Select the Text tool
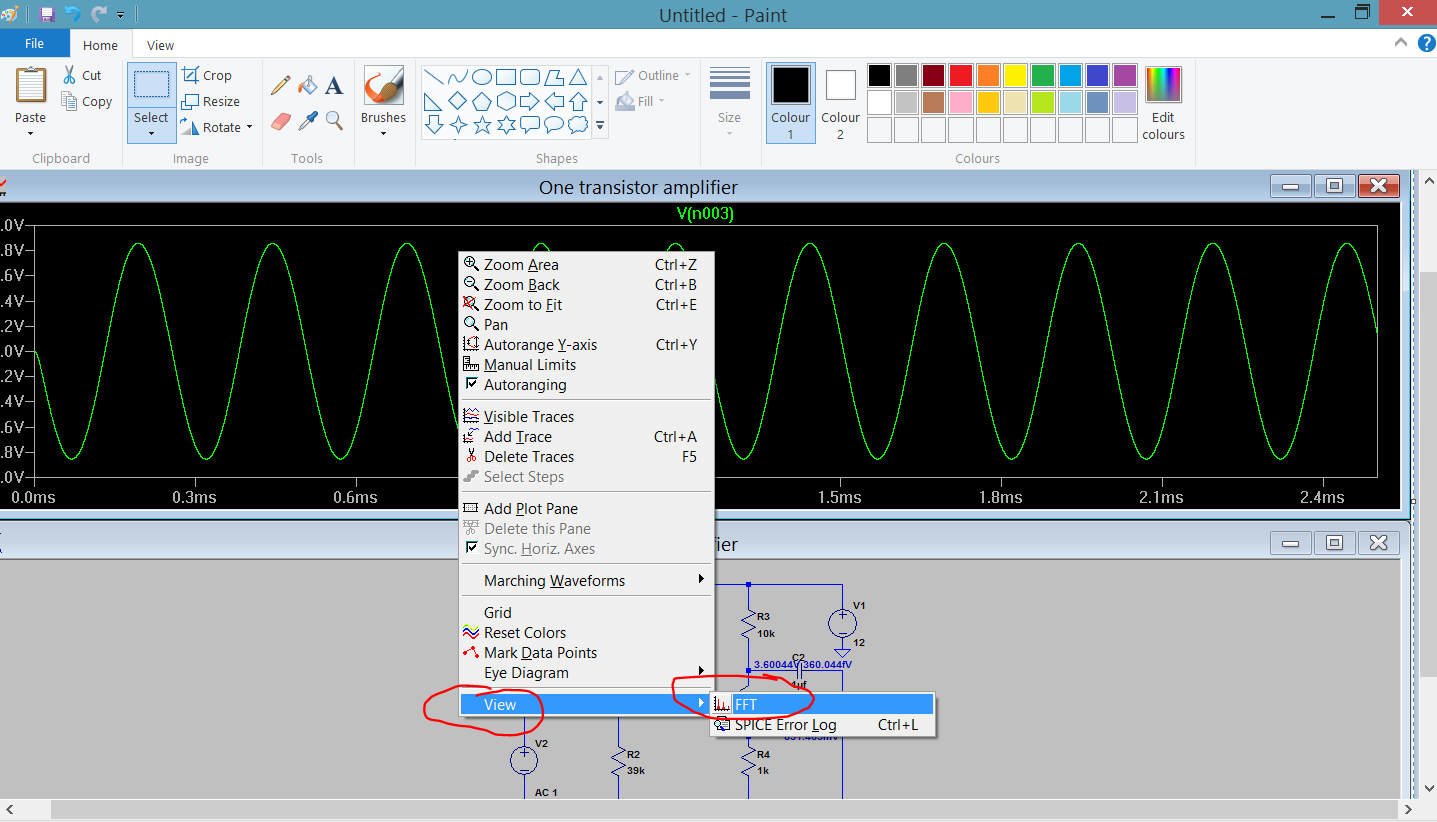The width and height of the screenshot is (1437, 822). point(334,86)
